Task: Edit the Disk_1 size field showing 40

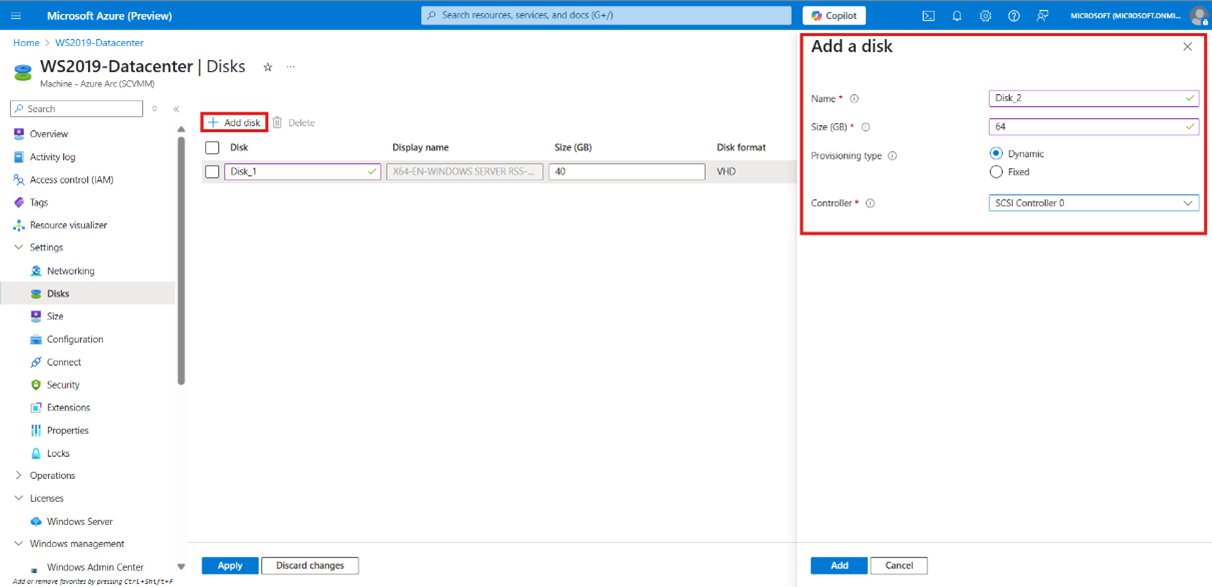Action: pyautogui.click(x=627, y=172)
